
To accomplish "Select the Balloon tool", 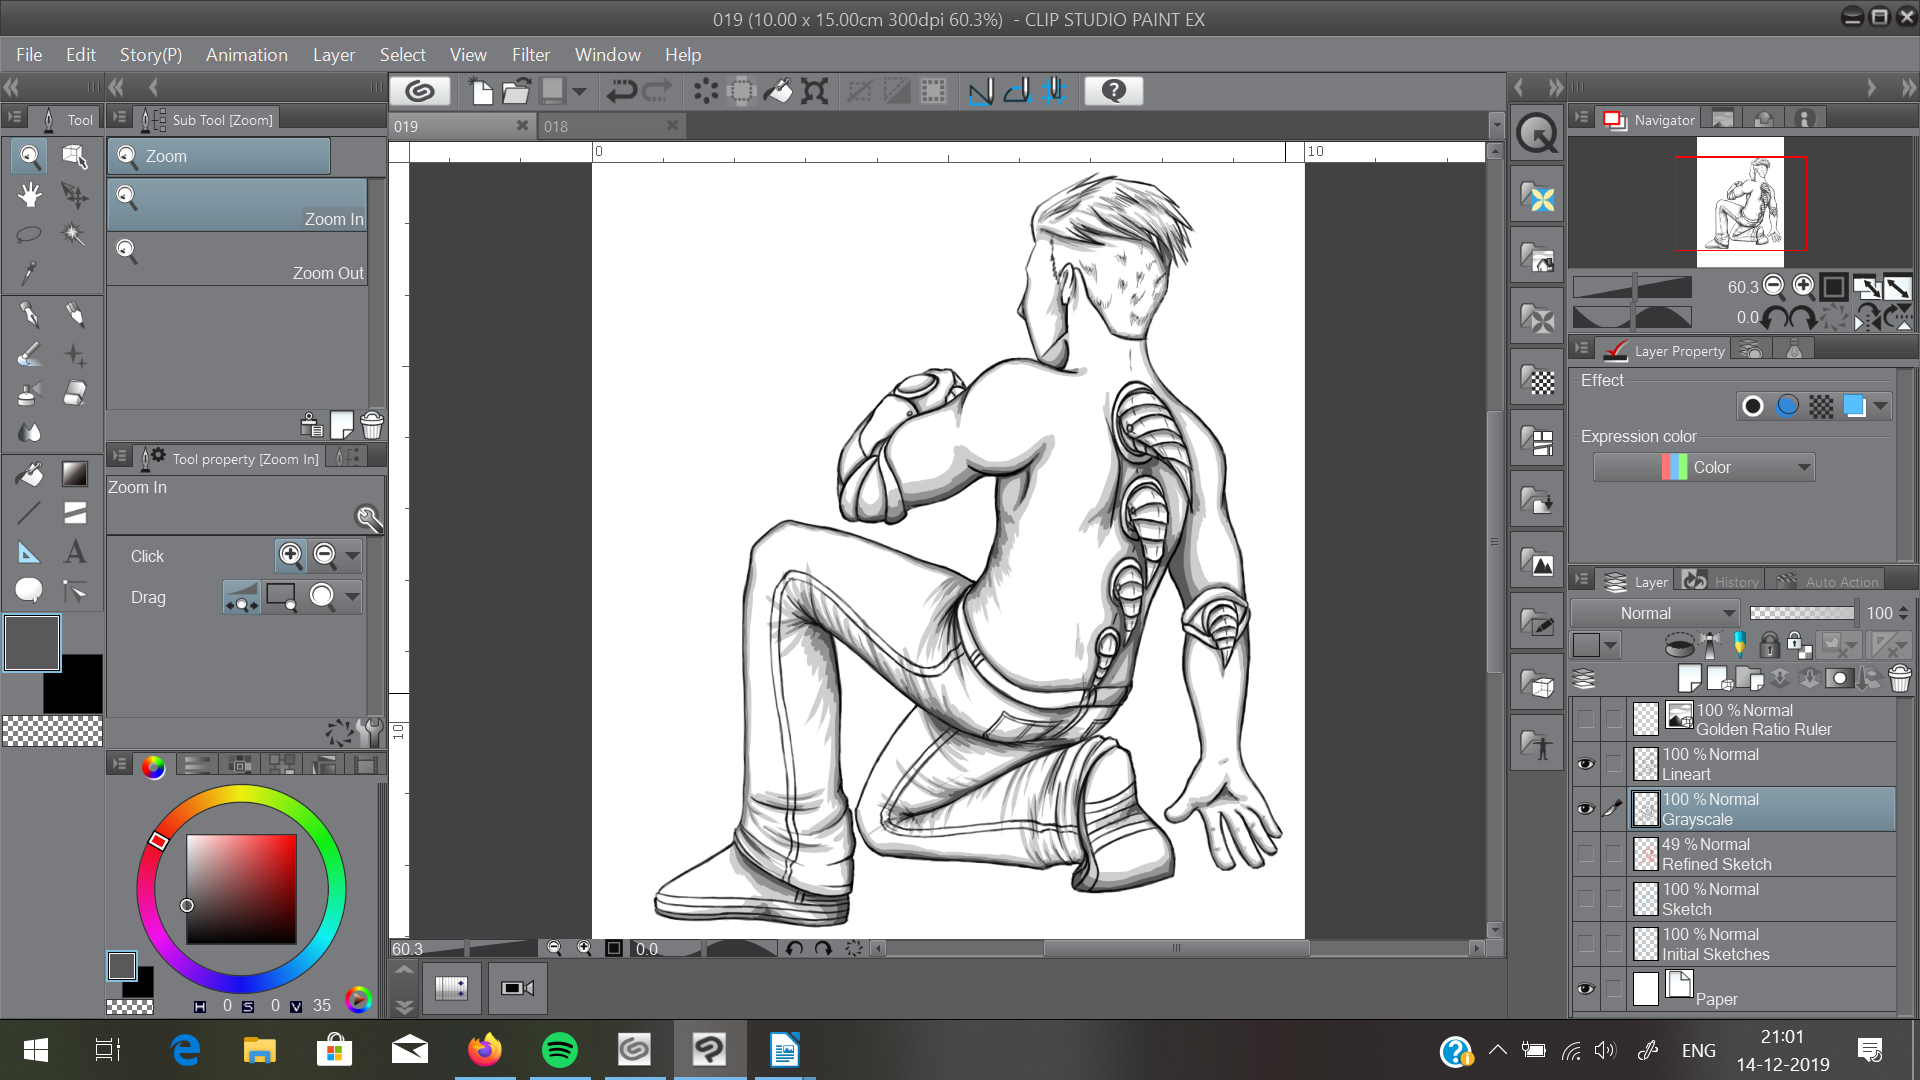I will click(x=29, y=591).
